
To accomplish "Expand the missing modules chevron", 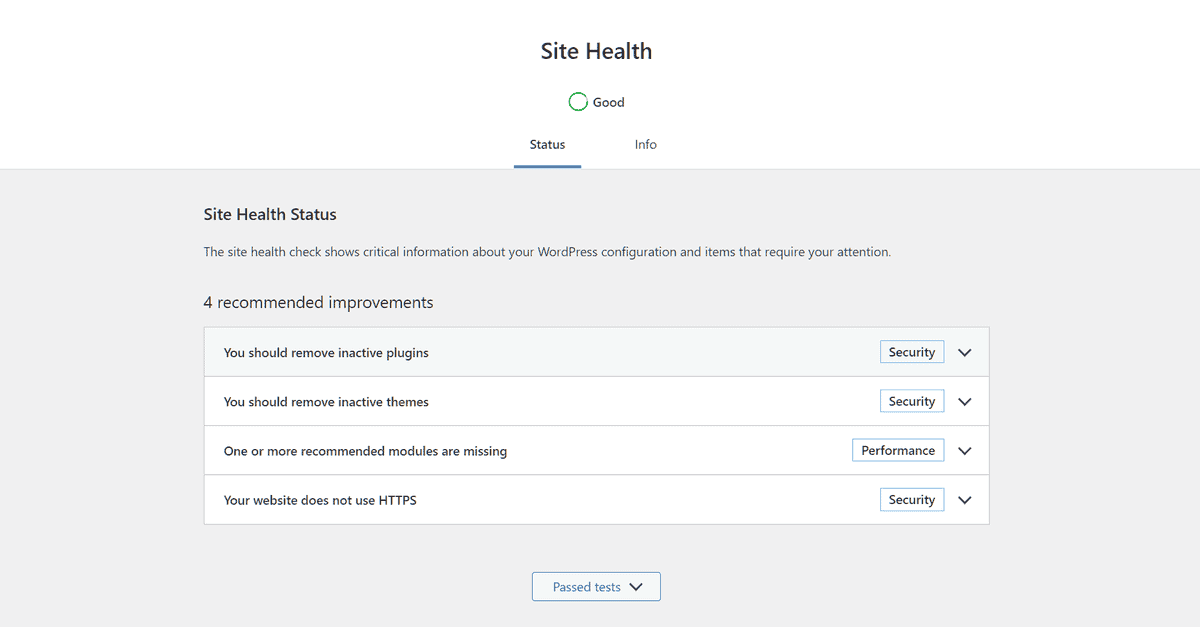I will (965, 451).
